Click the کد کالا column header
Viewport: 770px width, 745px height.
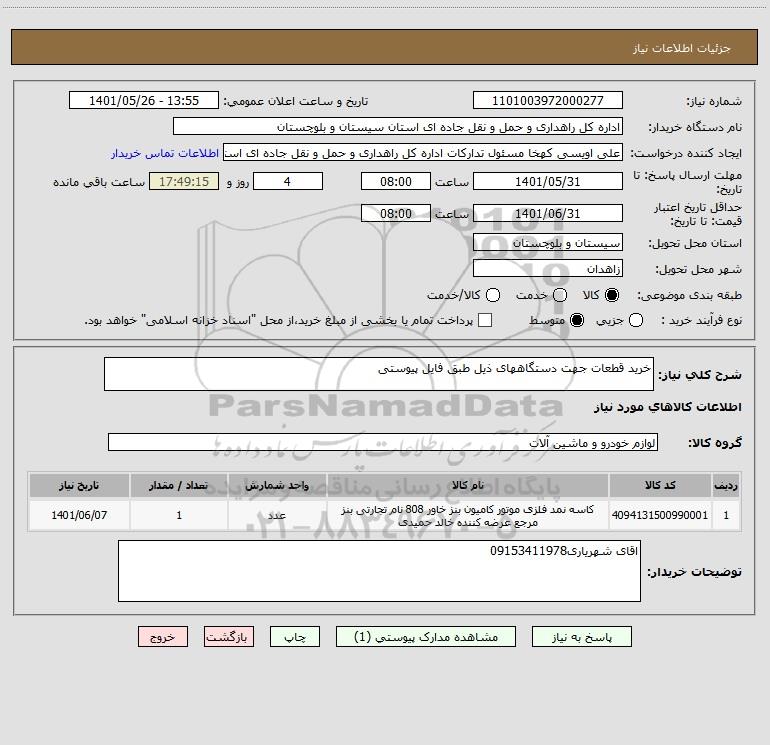pos(660,485)
